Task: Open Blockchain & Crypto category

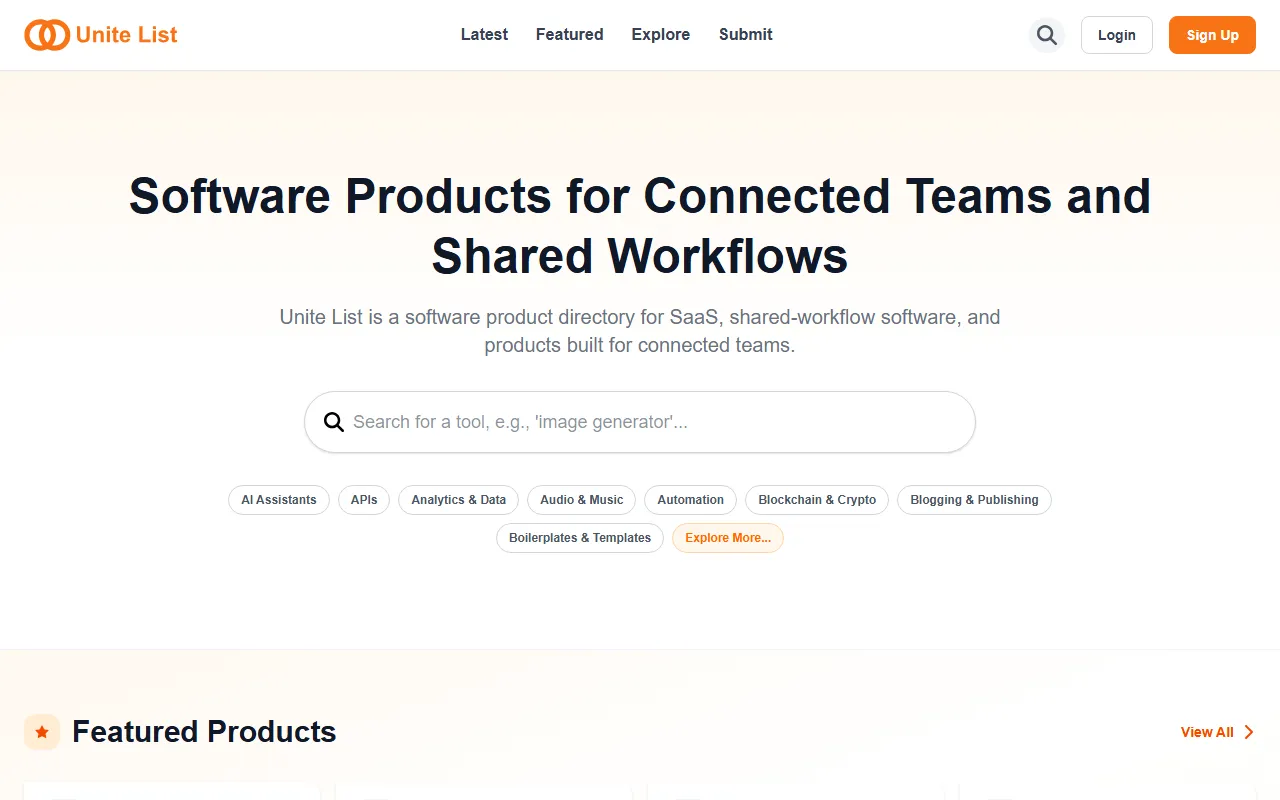Action: pos(816,500)
